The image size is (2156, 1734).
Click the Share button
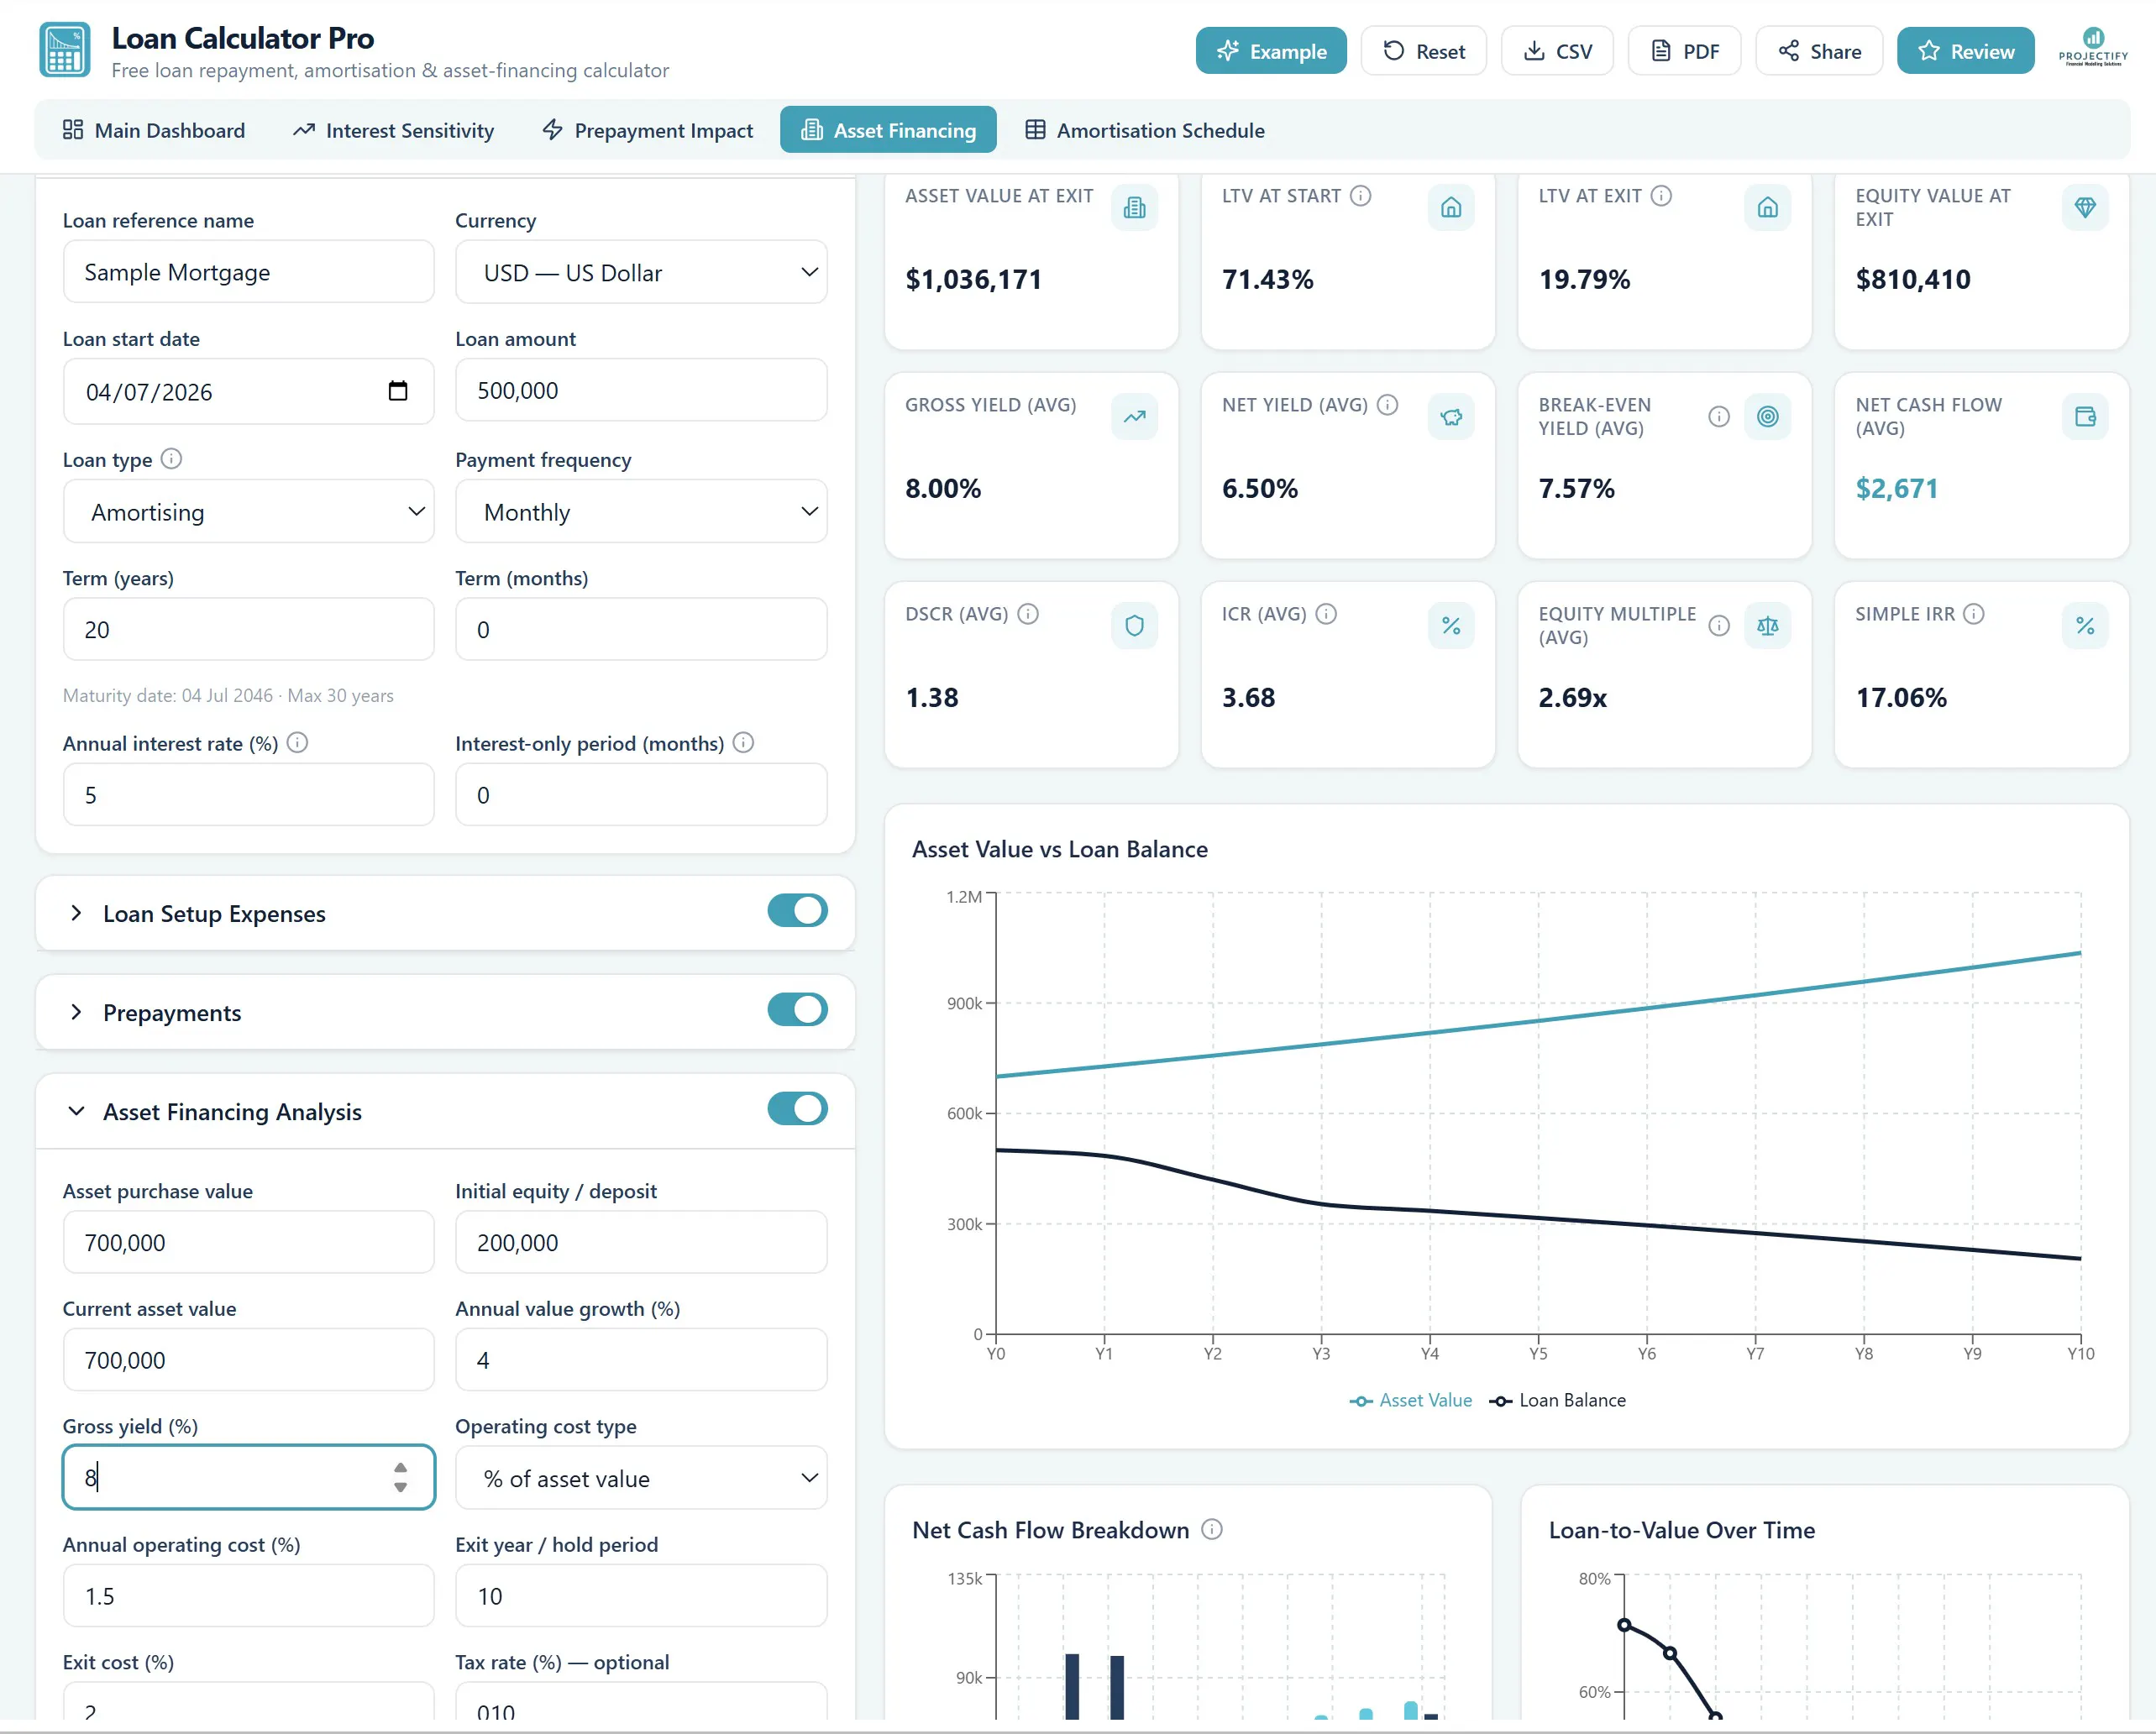[1819, 51]
